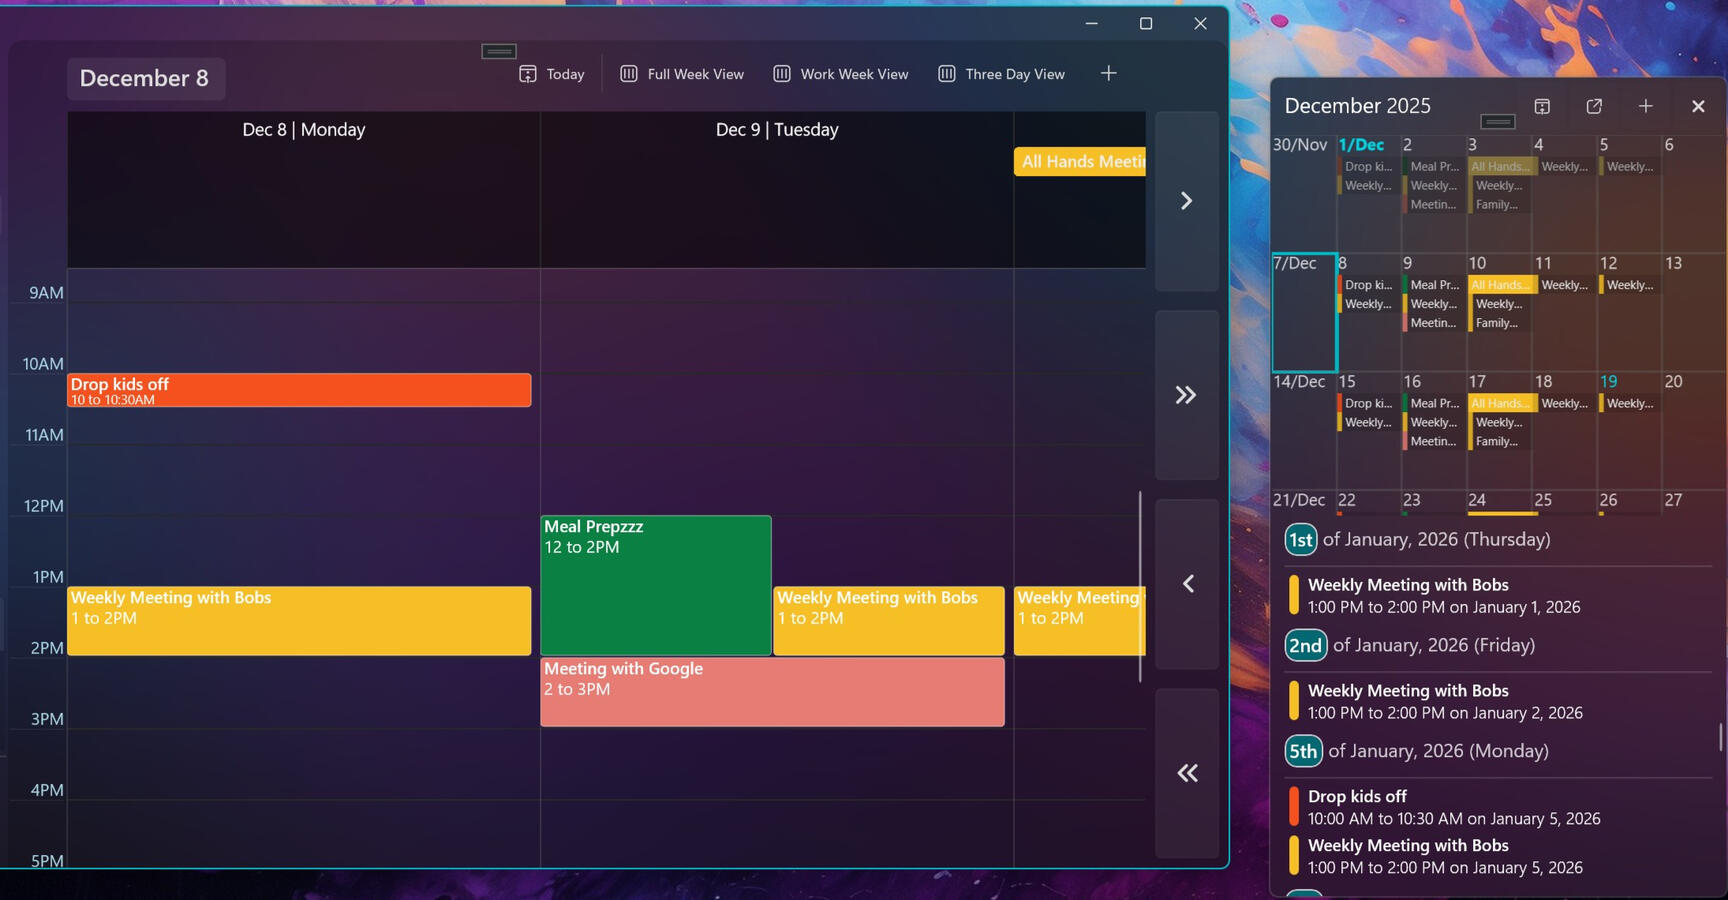The image size is (1728, 900).
Task: Open the Meeting with Google event
Action: [x=771, y=691]
